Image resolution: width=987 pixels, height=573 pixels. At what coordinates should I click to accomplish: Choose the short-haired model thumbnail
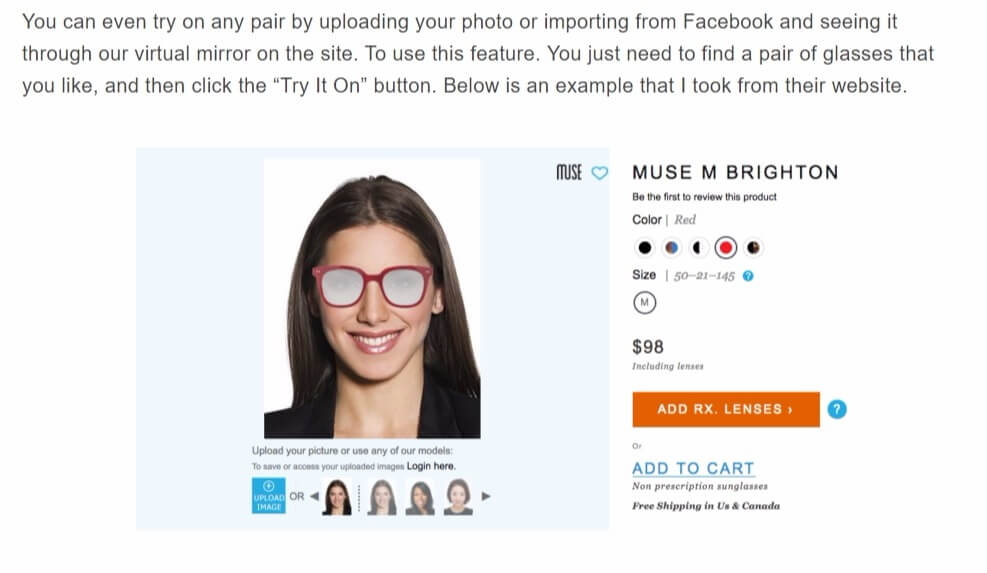coord(458,496)
